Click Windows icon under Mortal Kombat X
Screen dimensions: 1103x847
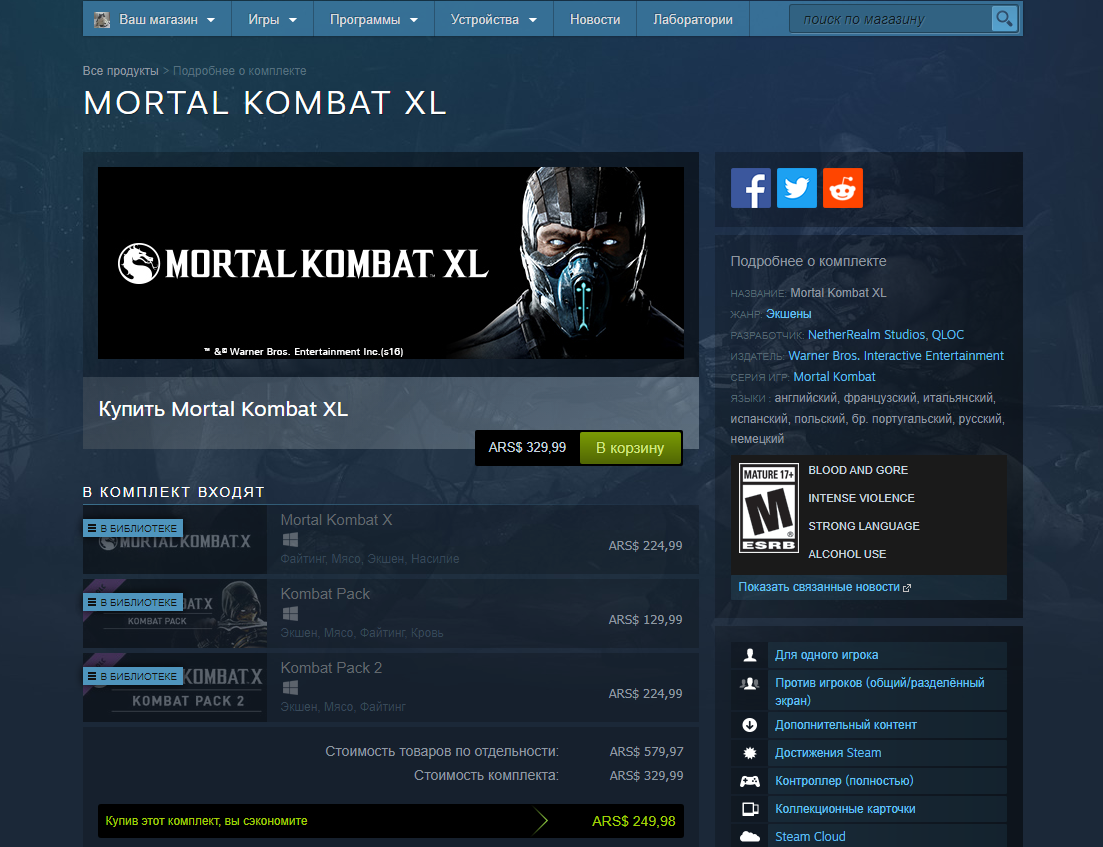coord(290,540)
